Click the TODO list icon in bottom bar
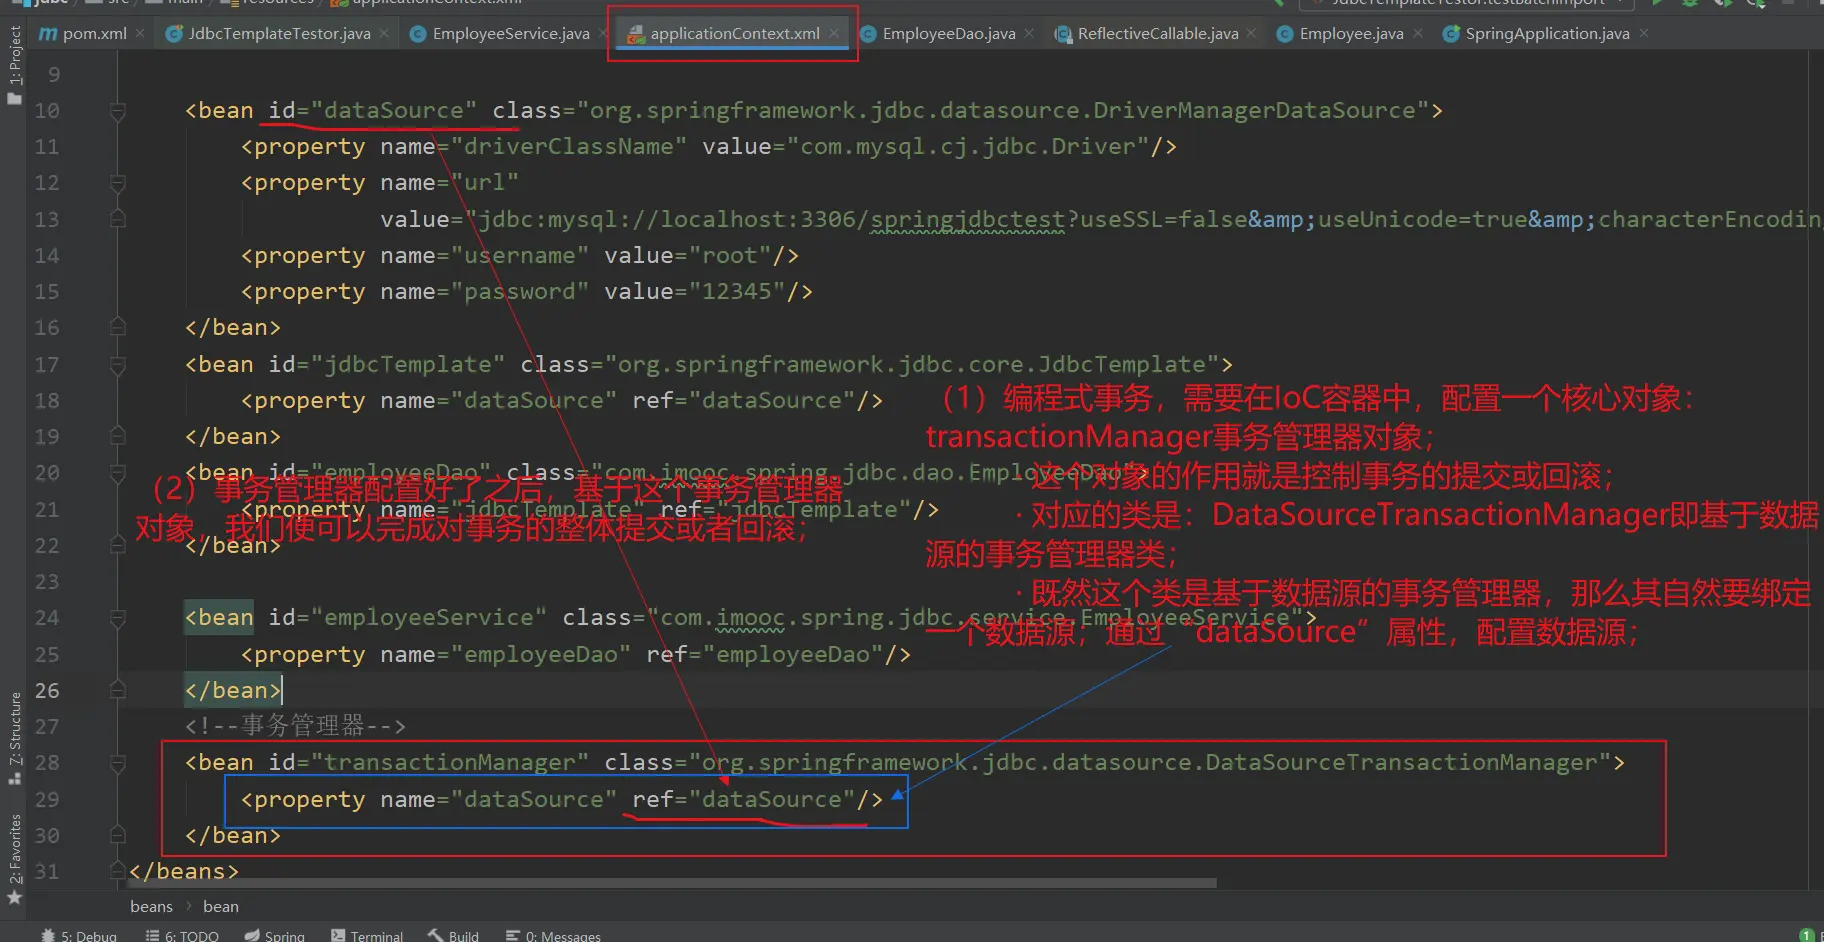Image resolution: width=1824 pixels, height=942 pixels. point(152,936)
